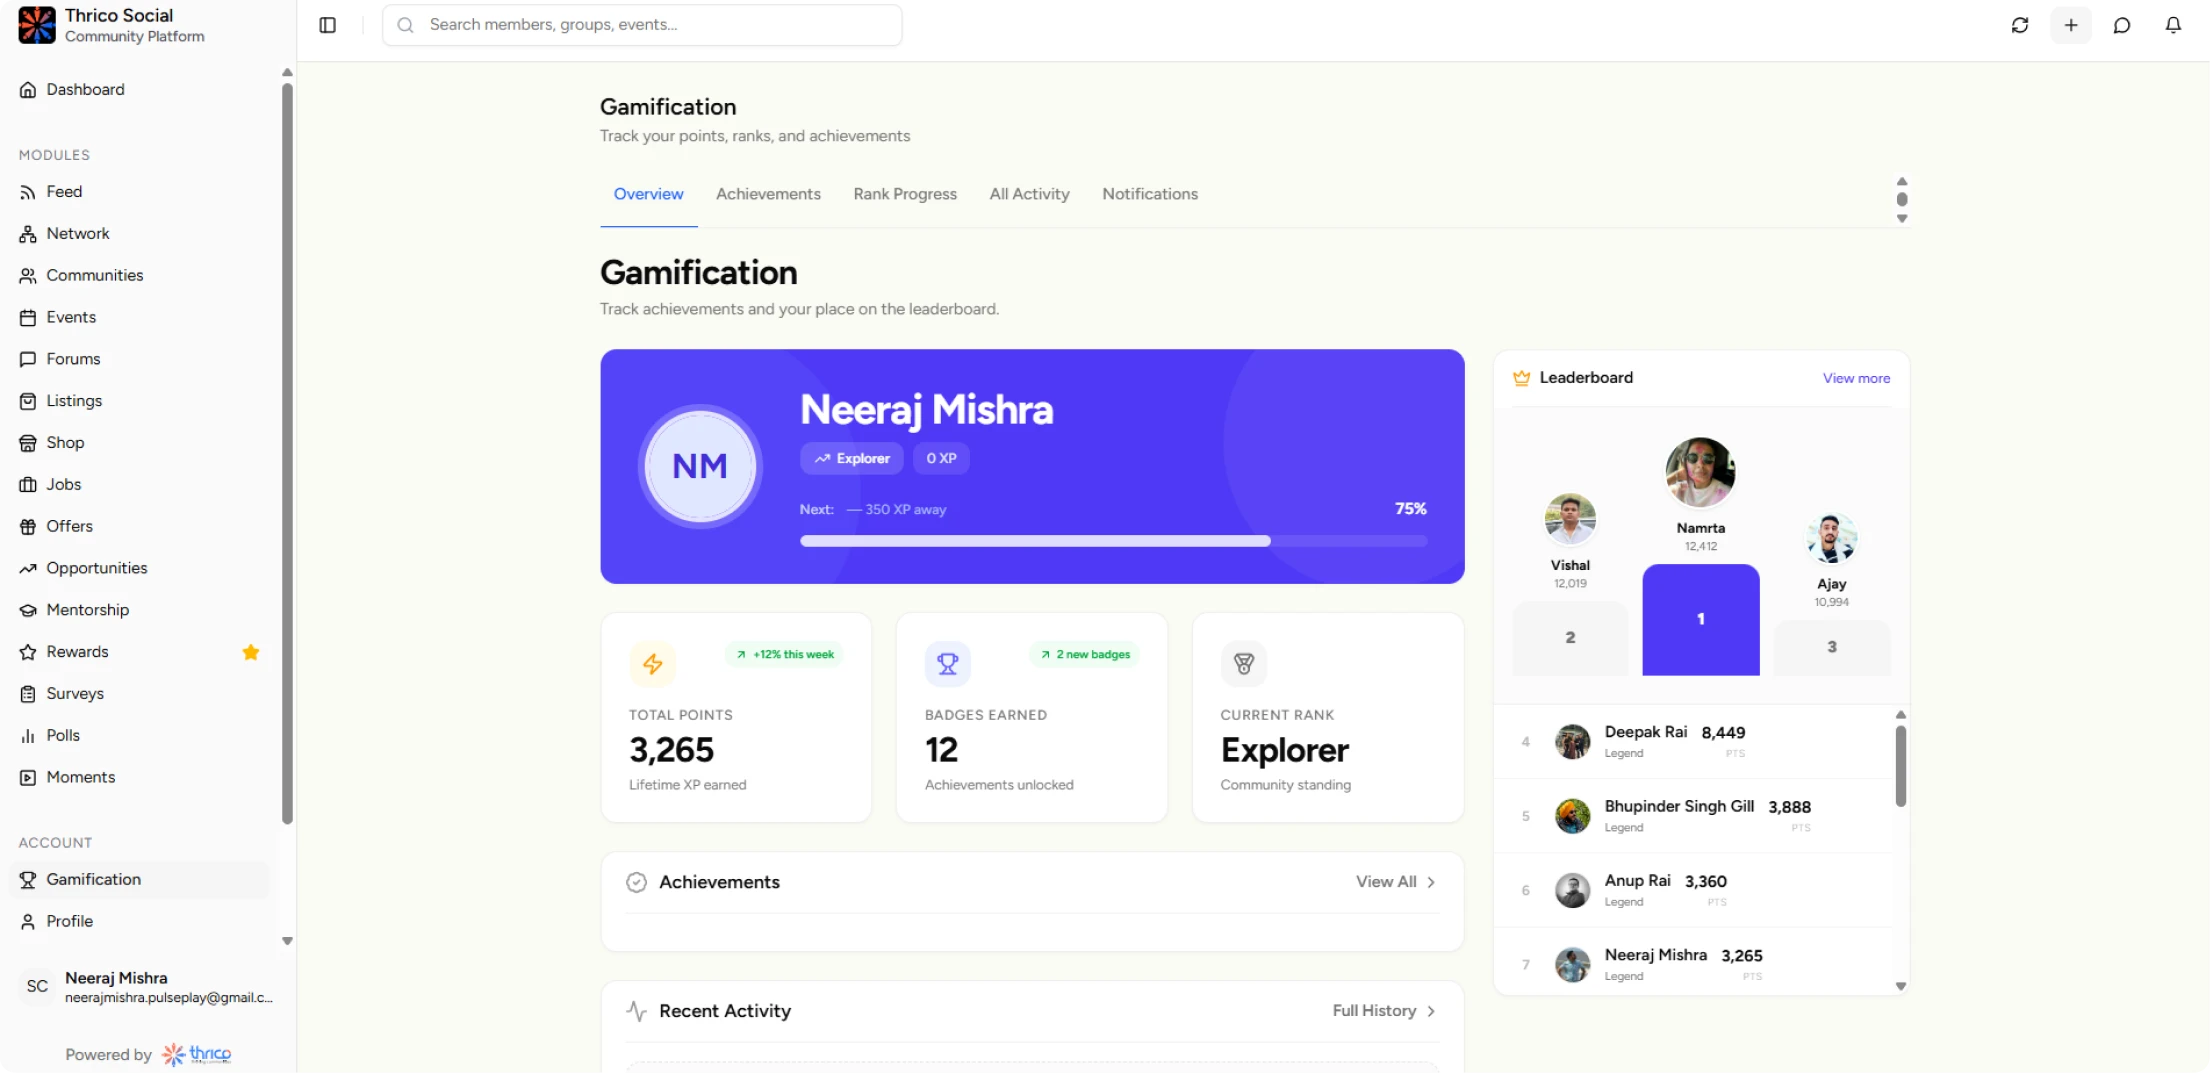
Task: Click the +12% this week badge
Action: tap(785, 655)
